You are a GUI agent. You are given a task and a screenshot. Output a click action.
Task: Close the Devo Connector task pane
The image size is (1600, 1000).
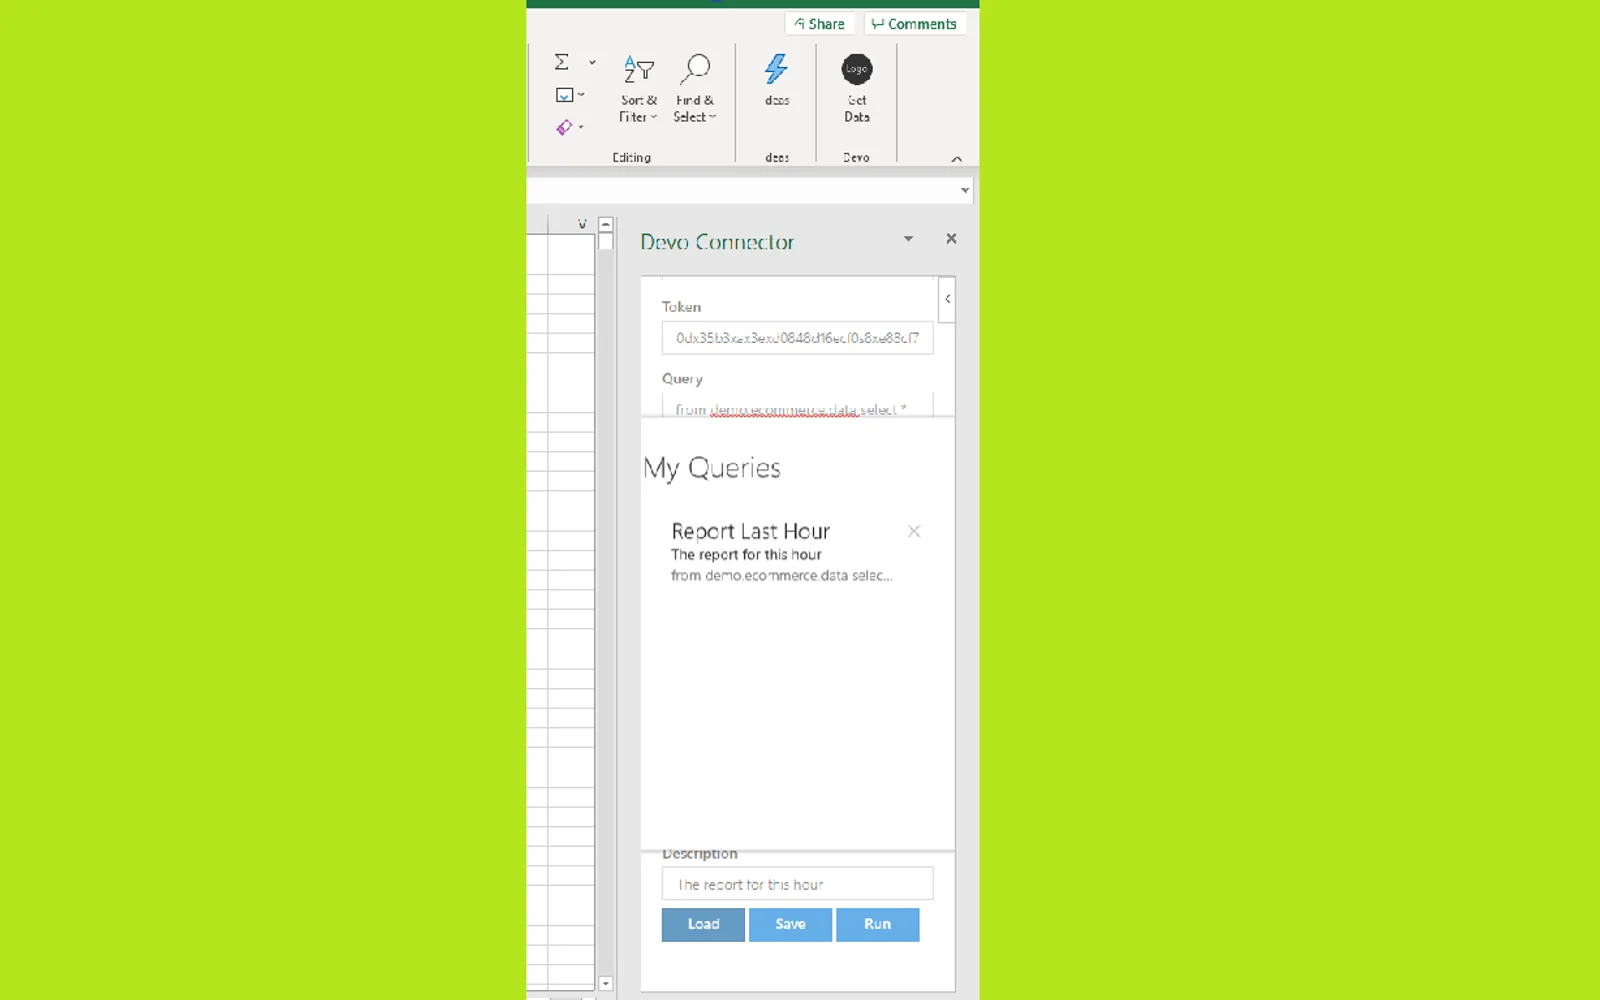click(x=951, y=239)
